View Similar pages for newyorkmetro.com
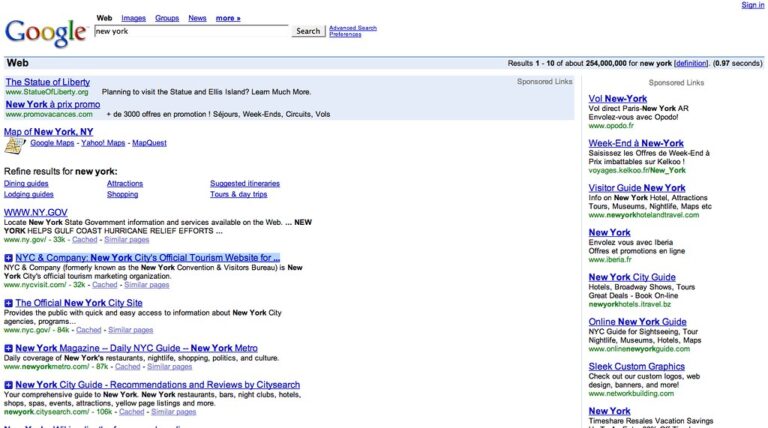The width and height of the screenshot is (768, 428). (x=169, y=367)
